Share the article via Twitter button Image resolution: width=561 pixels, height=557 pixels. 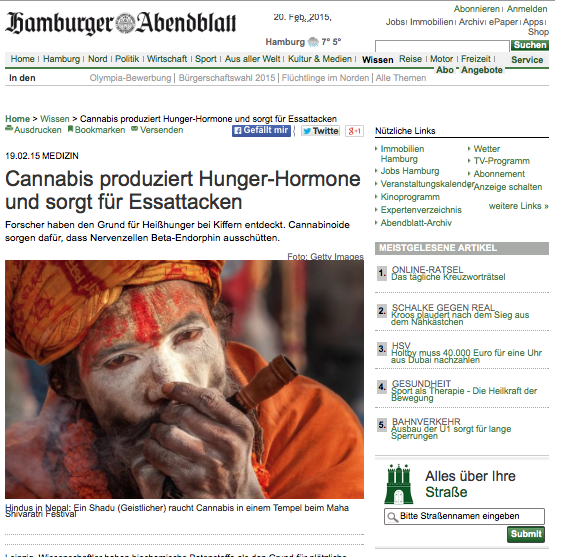(320, 131)
